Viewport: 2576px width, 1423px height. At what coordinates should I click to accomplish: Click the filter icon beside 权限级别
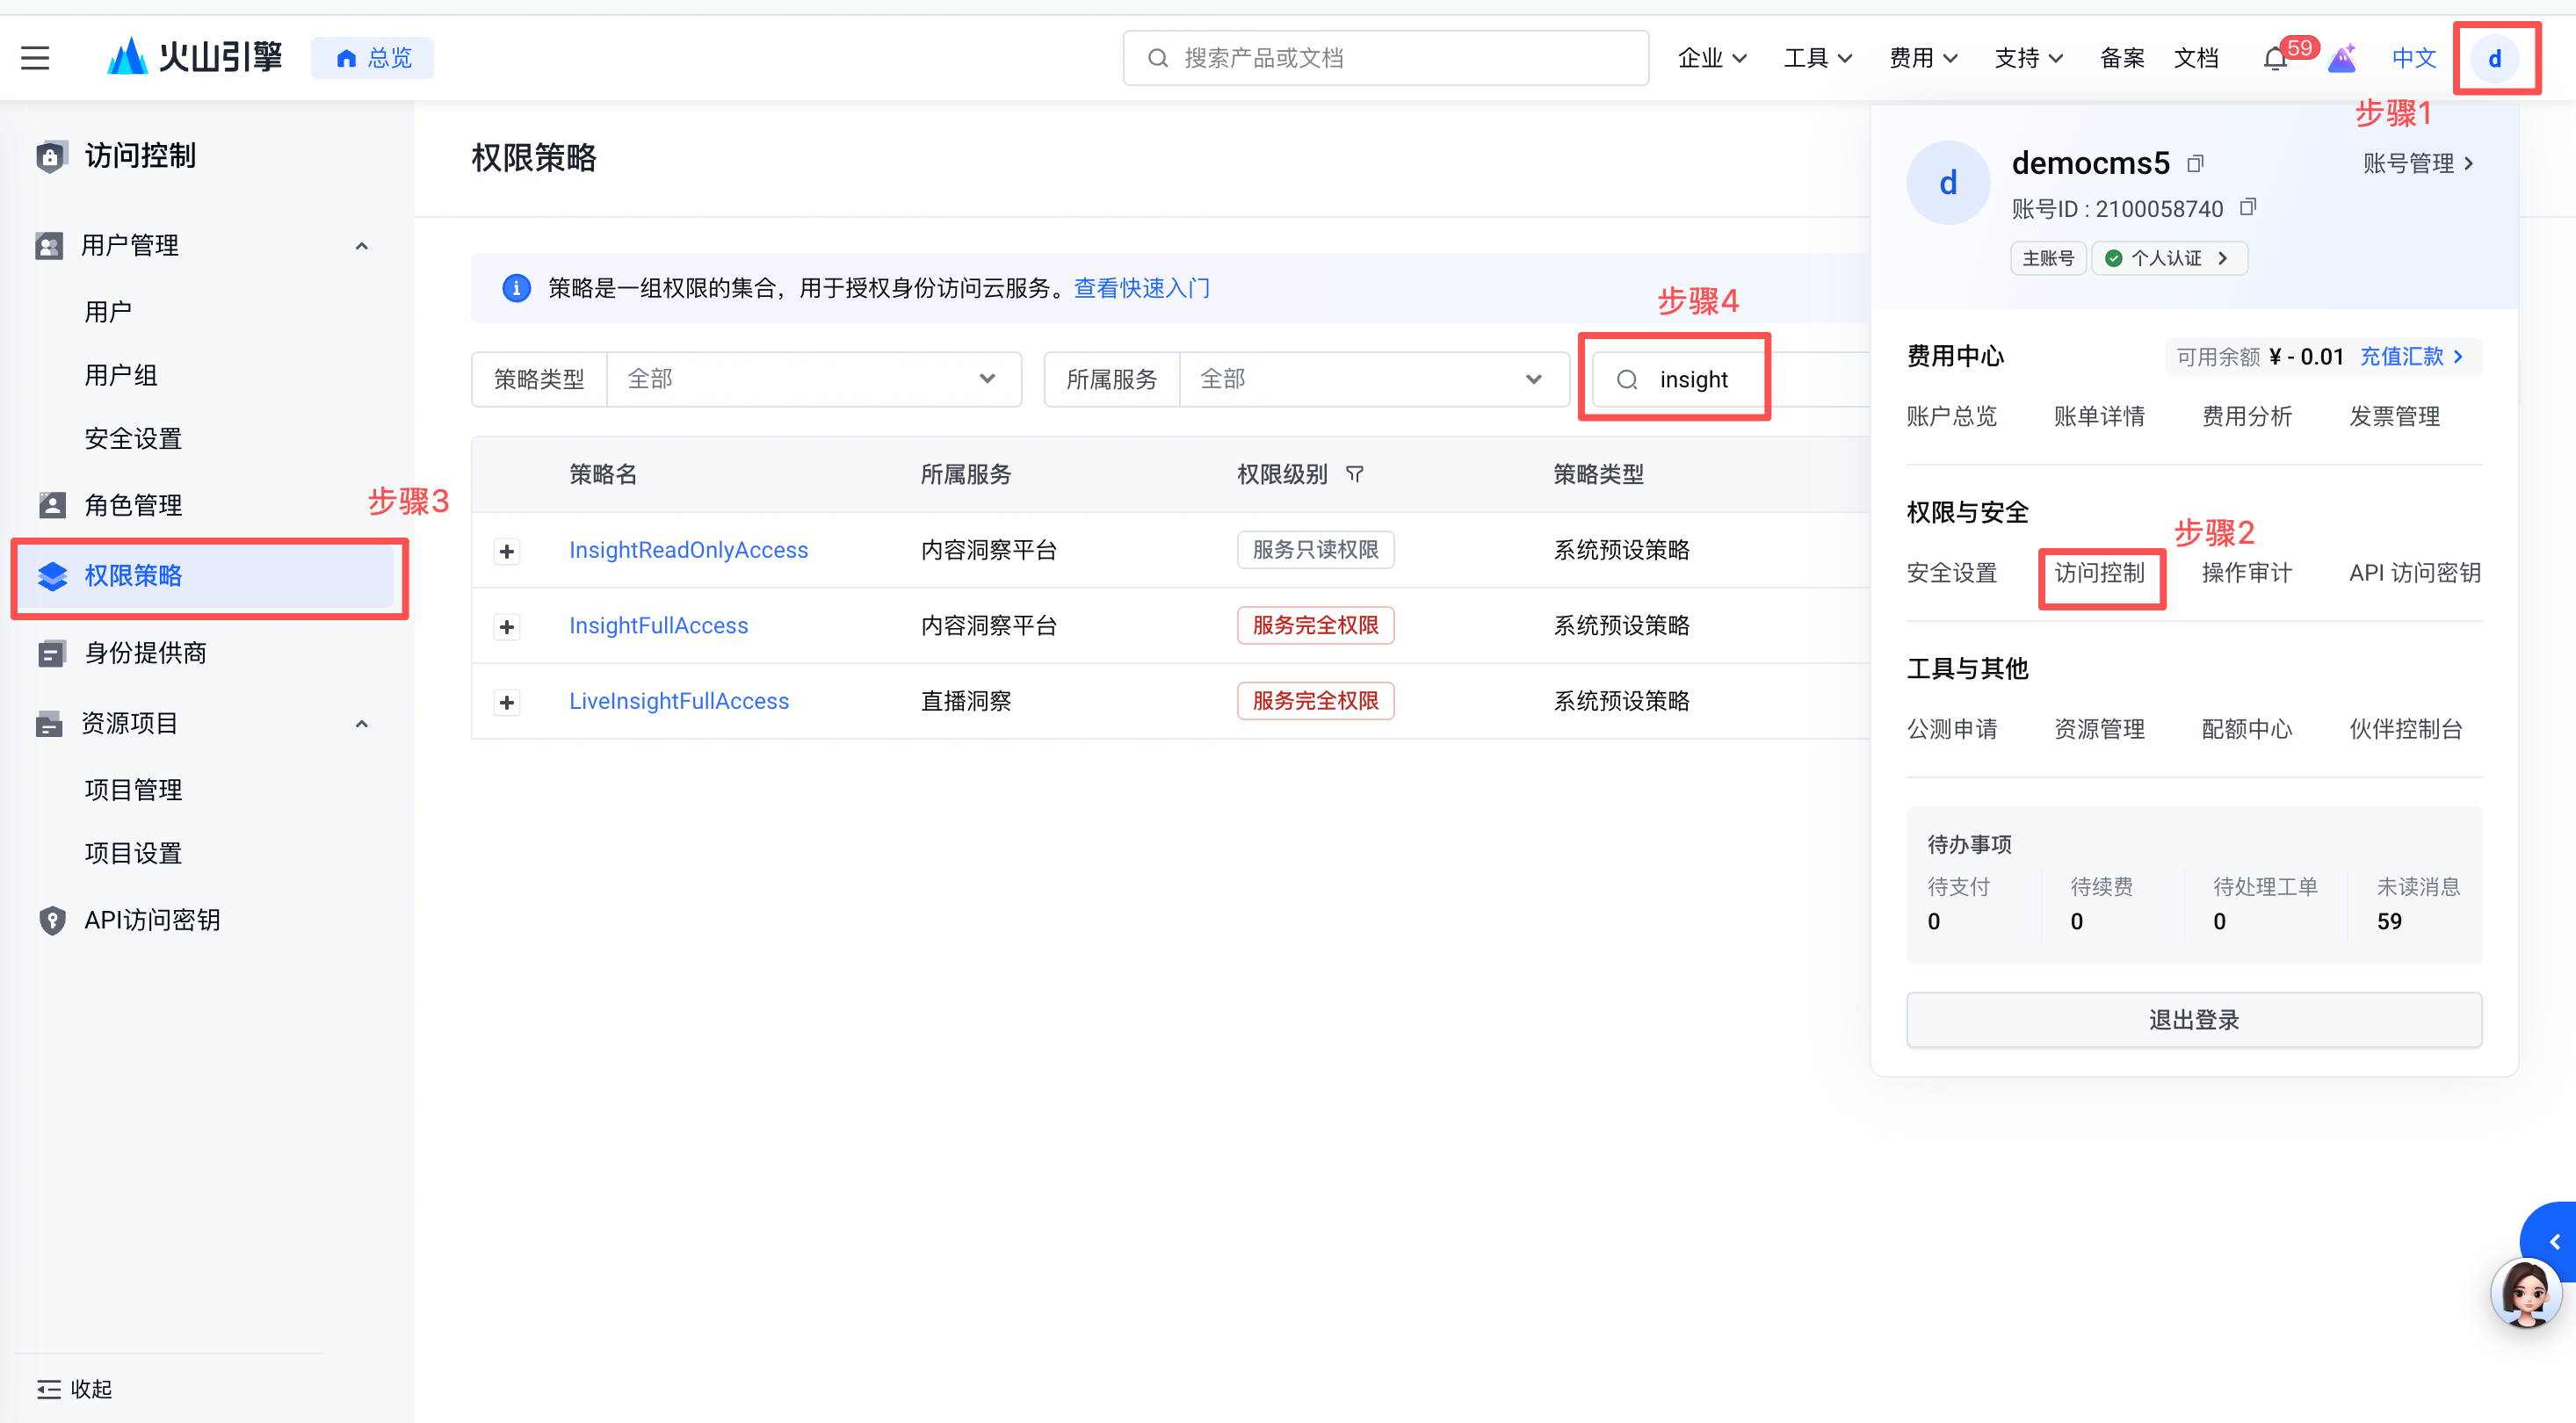1354,474
